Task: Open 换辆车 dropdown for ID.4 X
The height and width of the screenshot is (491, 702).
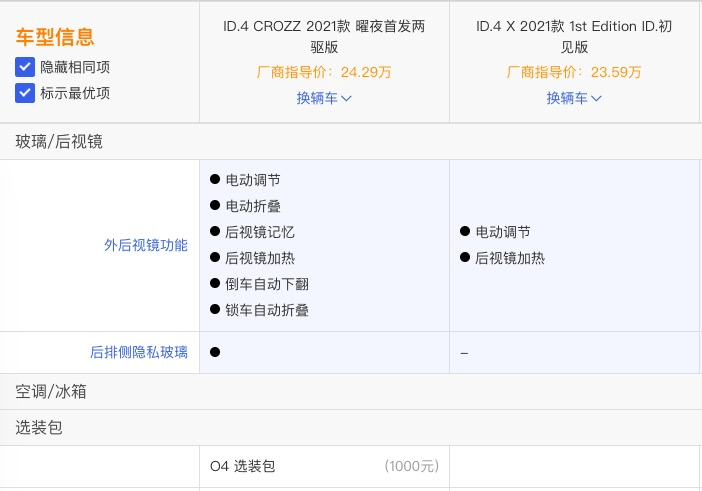Action: (574, 98)
